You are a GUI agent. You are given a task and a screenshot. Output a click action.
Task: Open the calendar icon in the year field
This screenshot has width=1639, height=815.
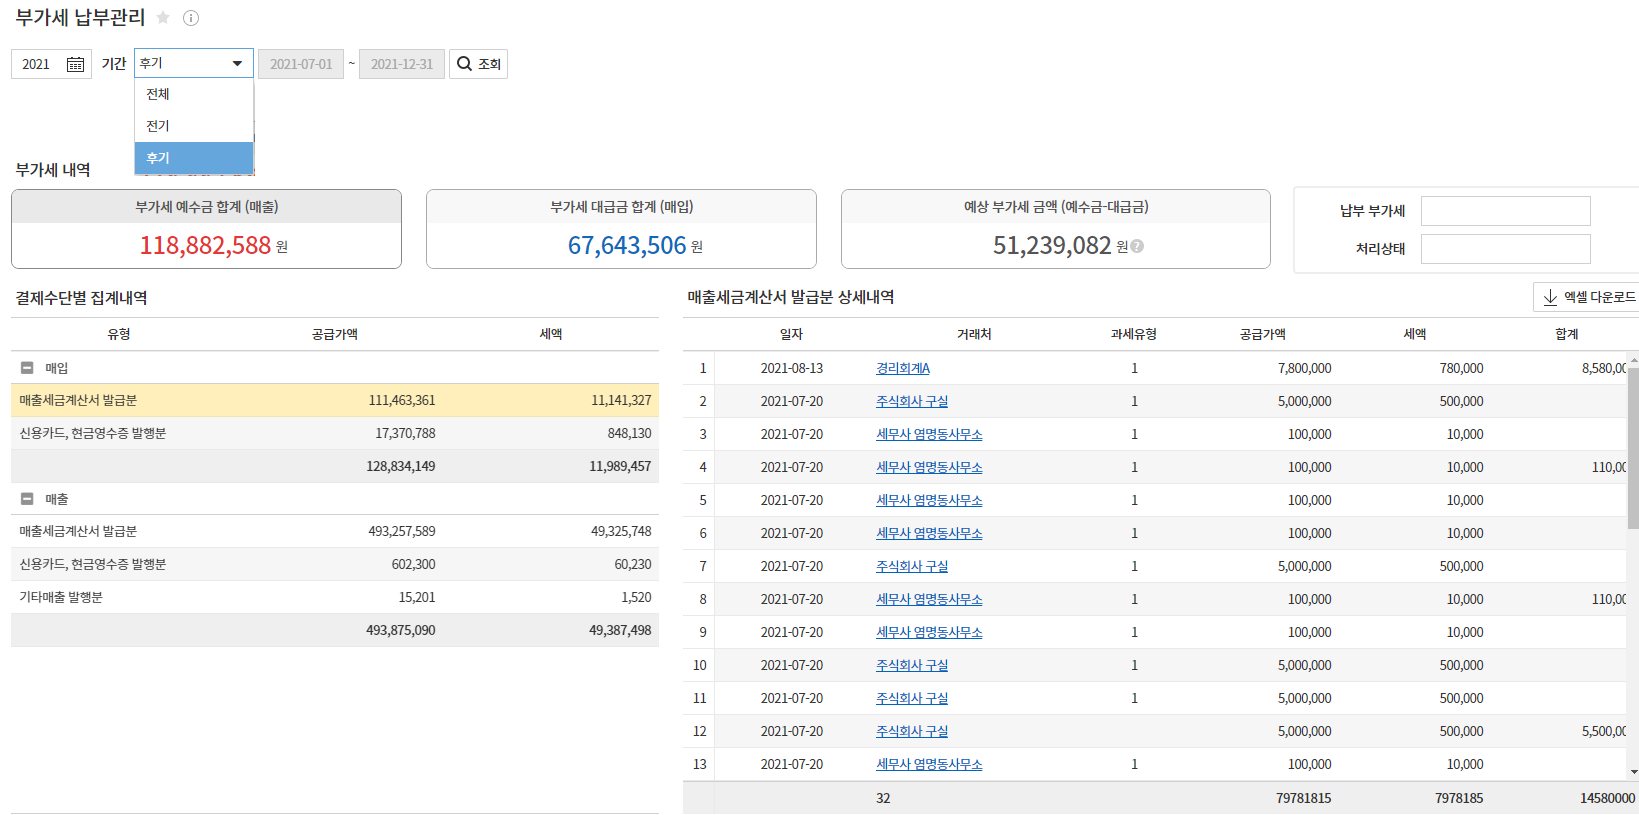click(75, 64)
